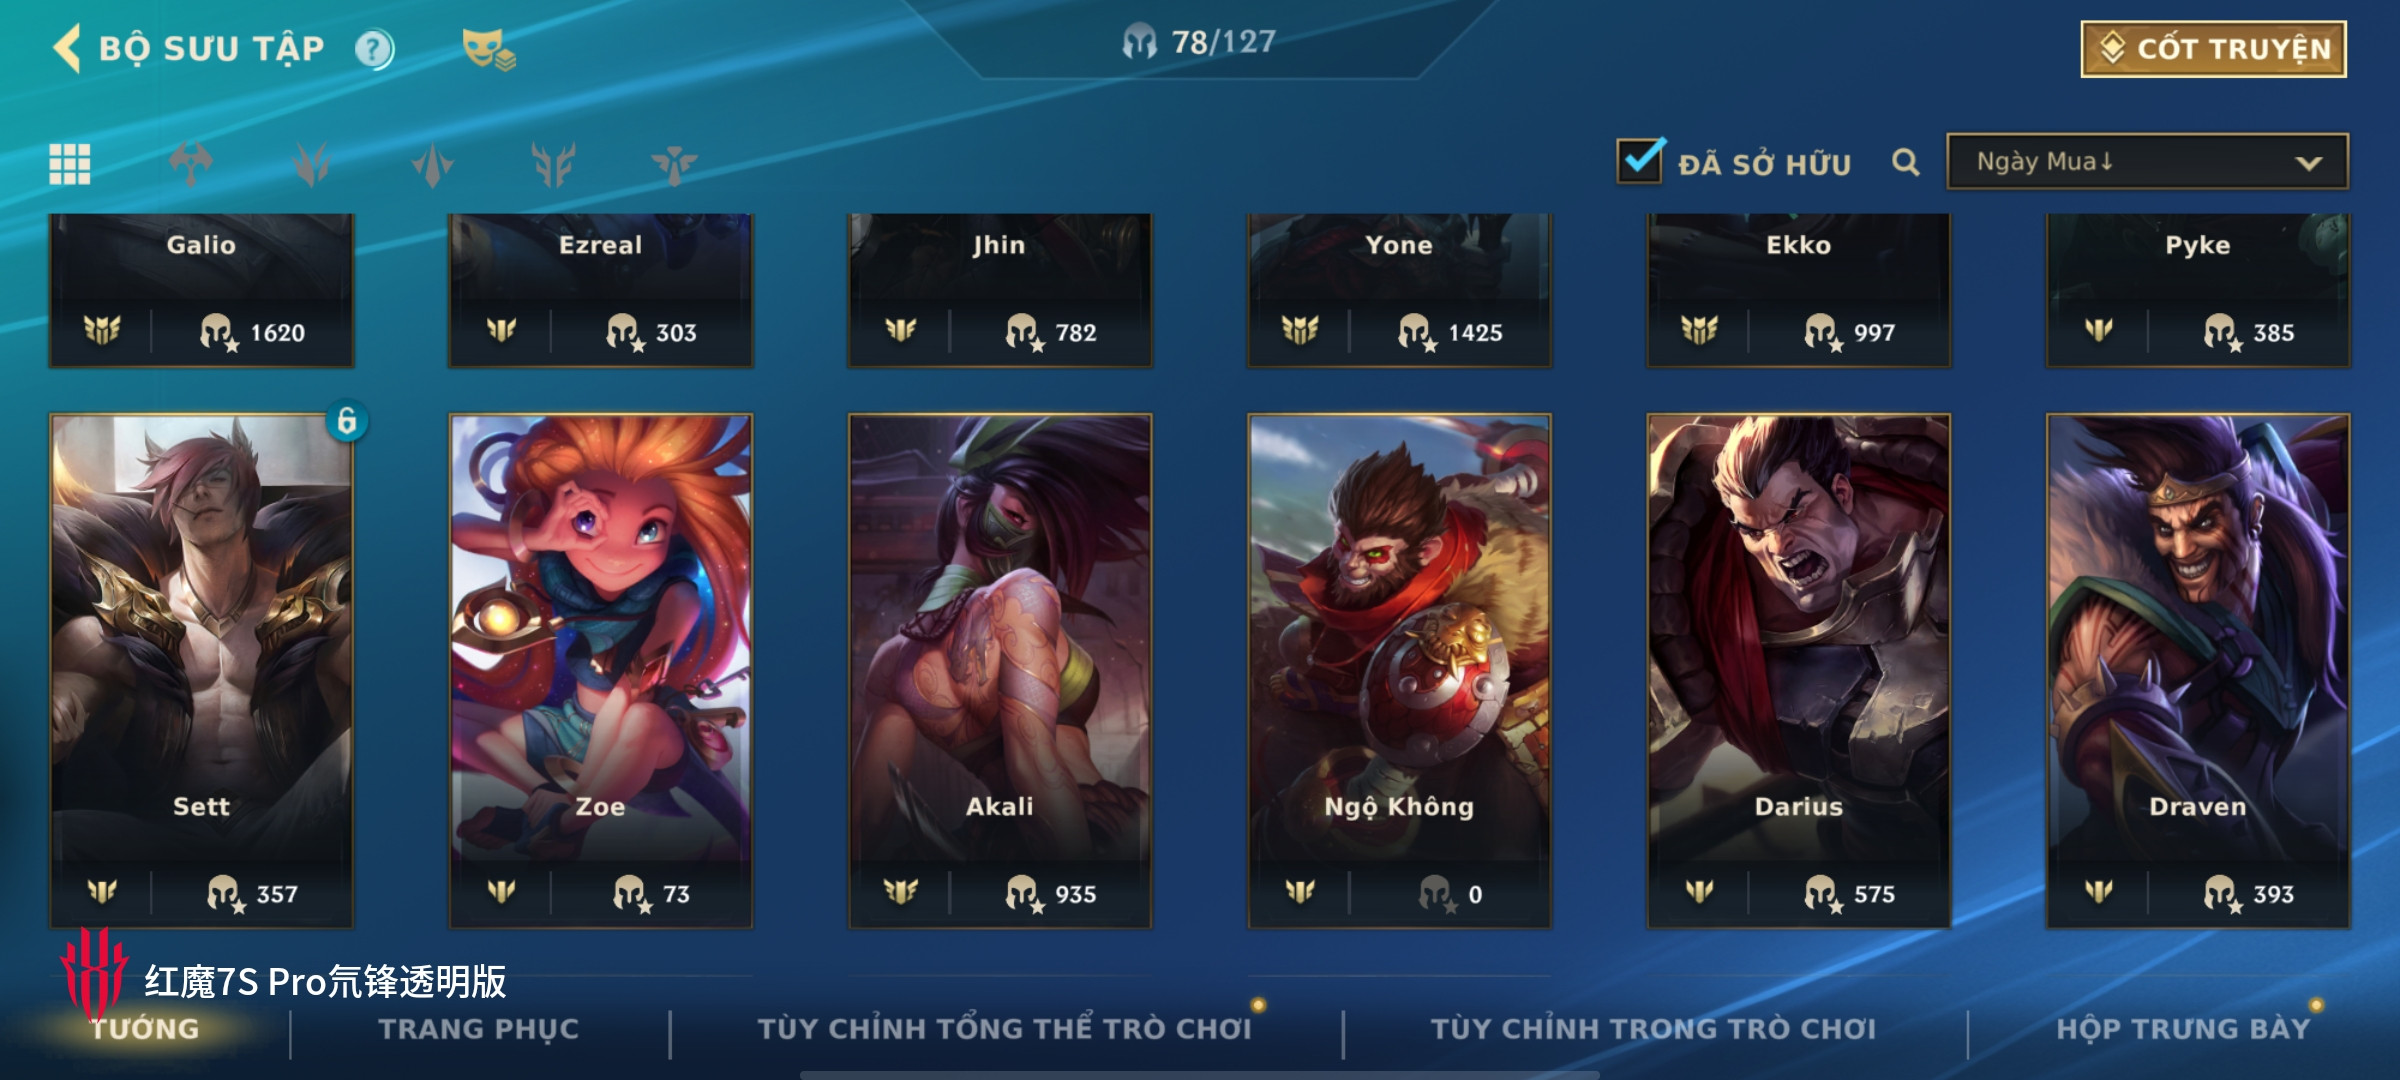
Task: Open the question mark help icon
Action: 375,49
